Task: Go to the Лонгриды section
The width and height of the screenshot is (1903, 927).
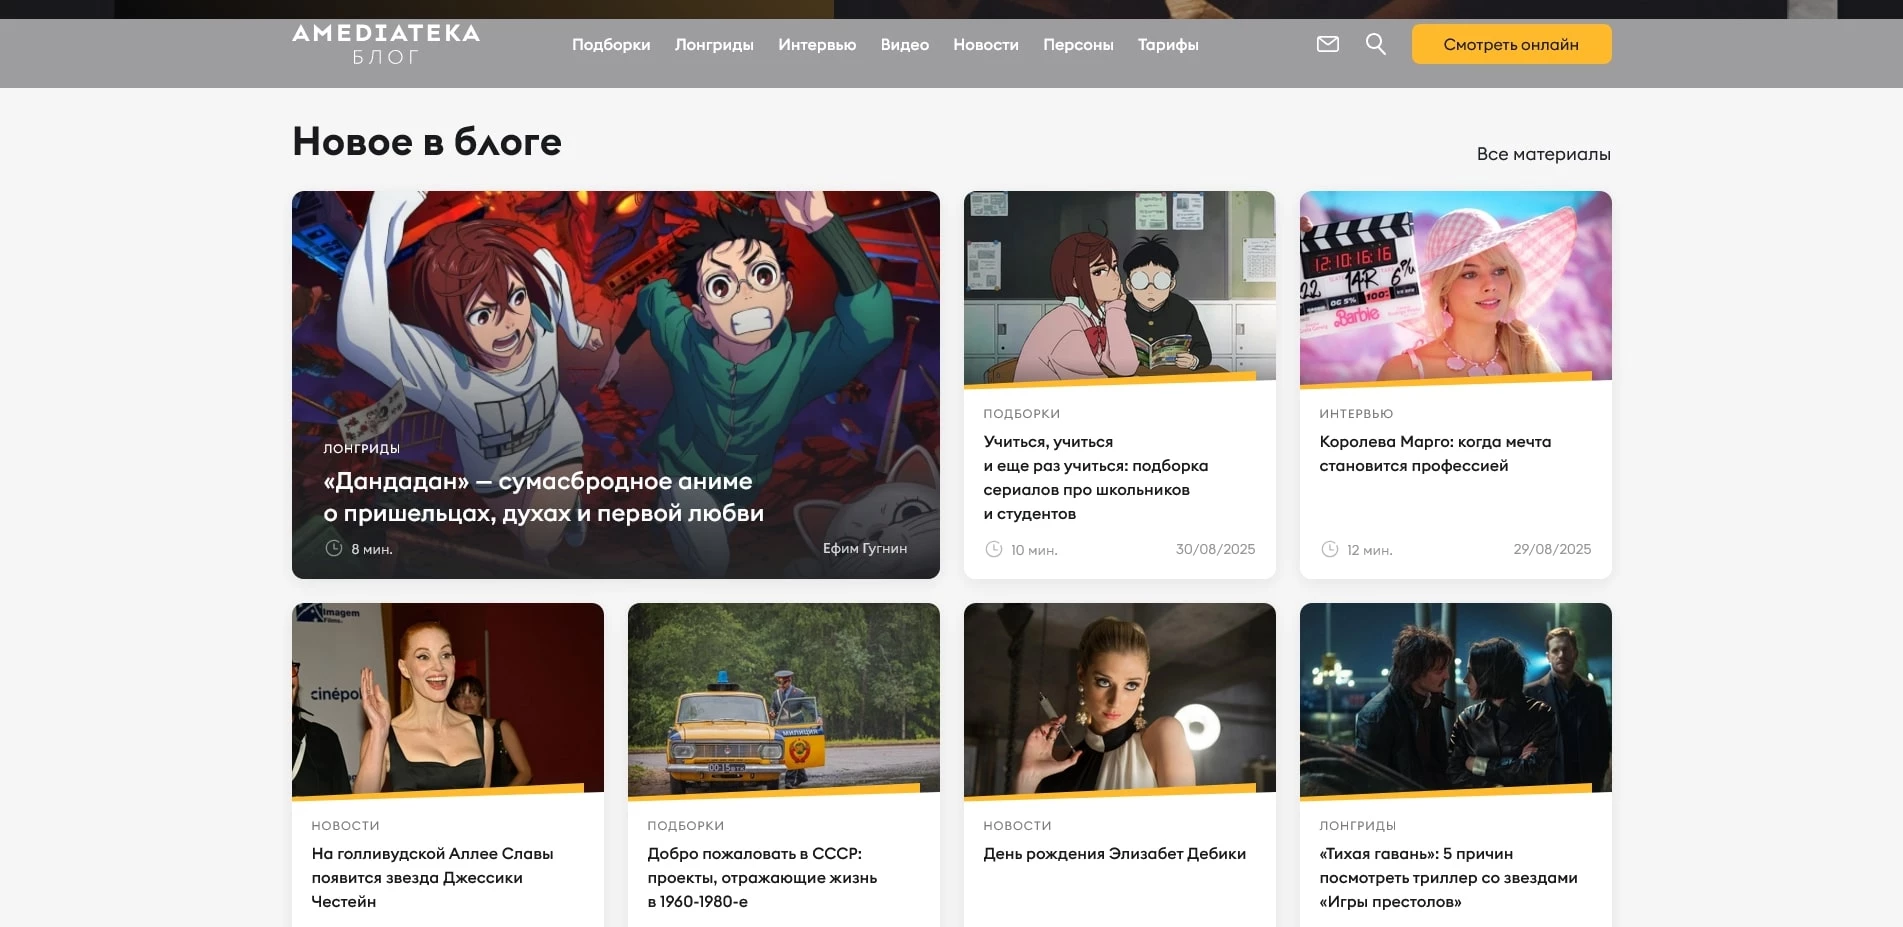Action: (x=714, y=45)
